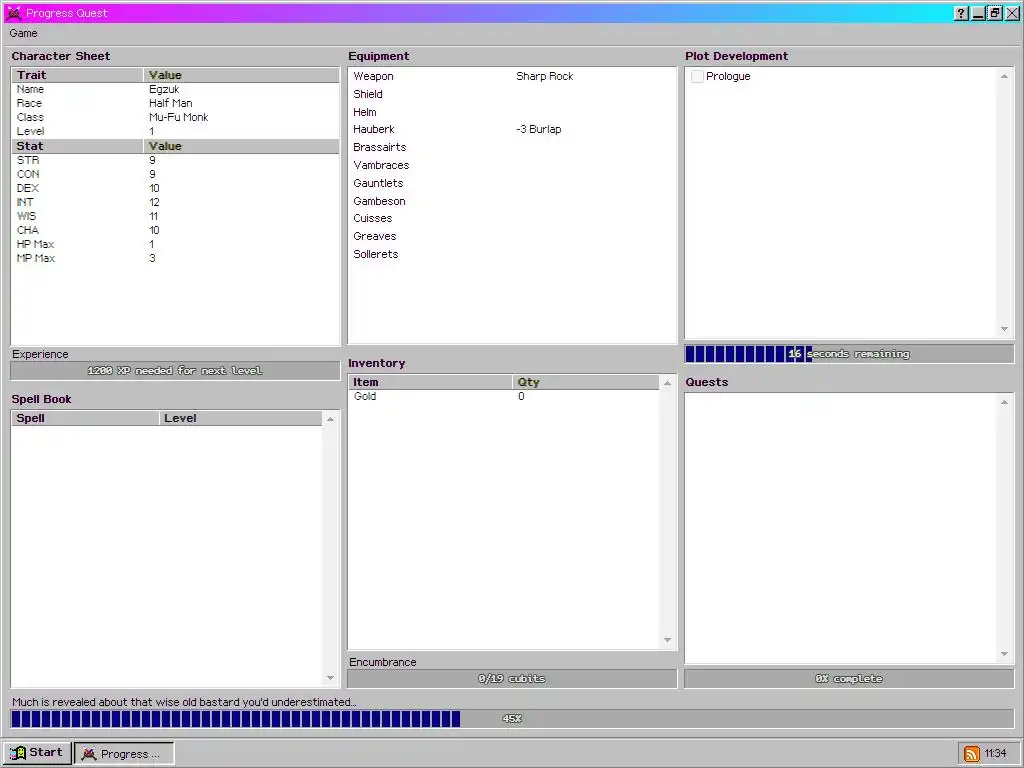Click the Qty column header in Inventory
Viewport: 1024px width, 768px height.
pos(586,382)
